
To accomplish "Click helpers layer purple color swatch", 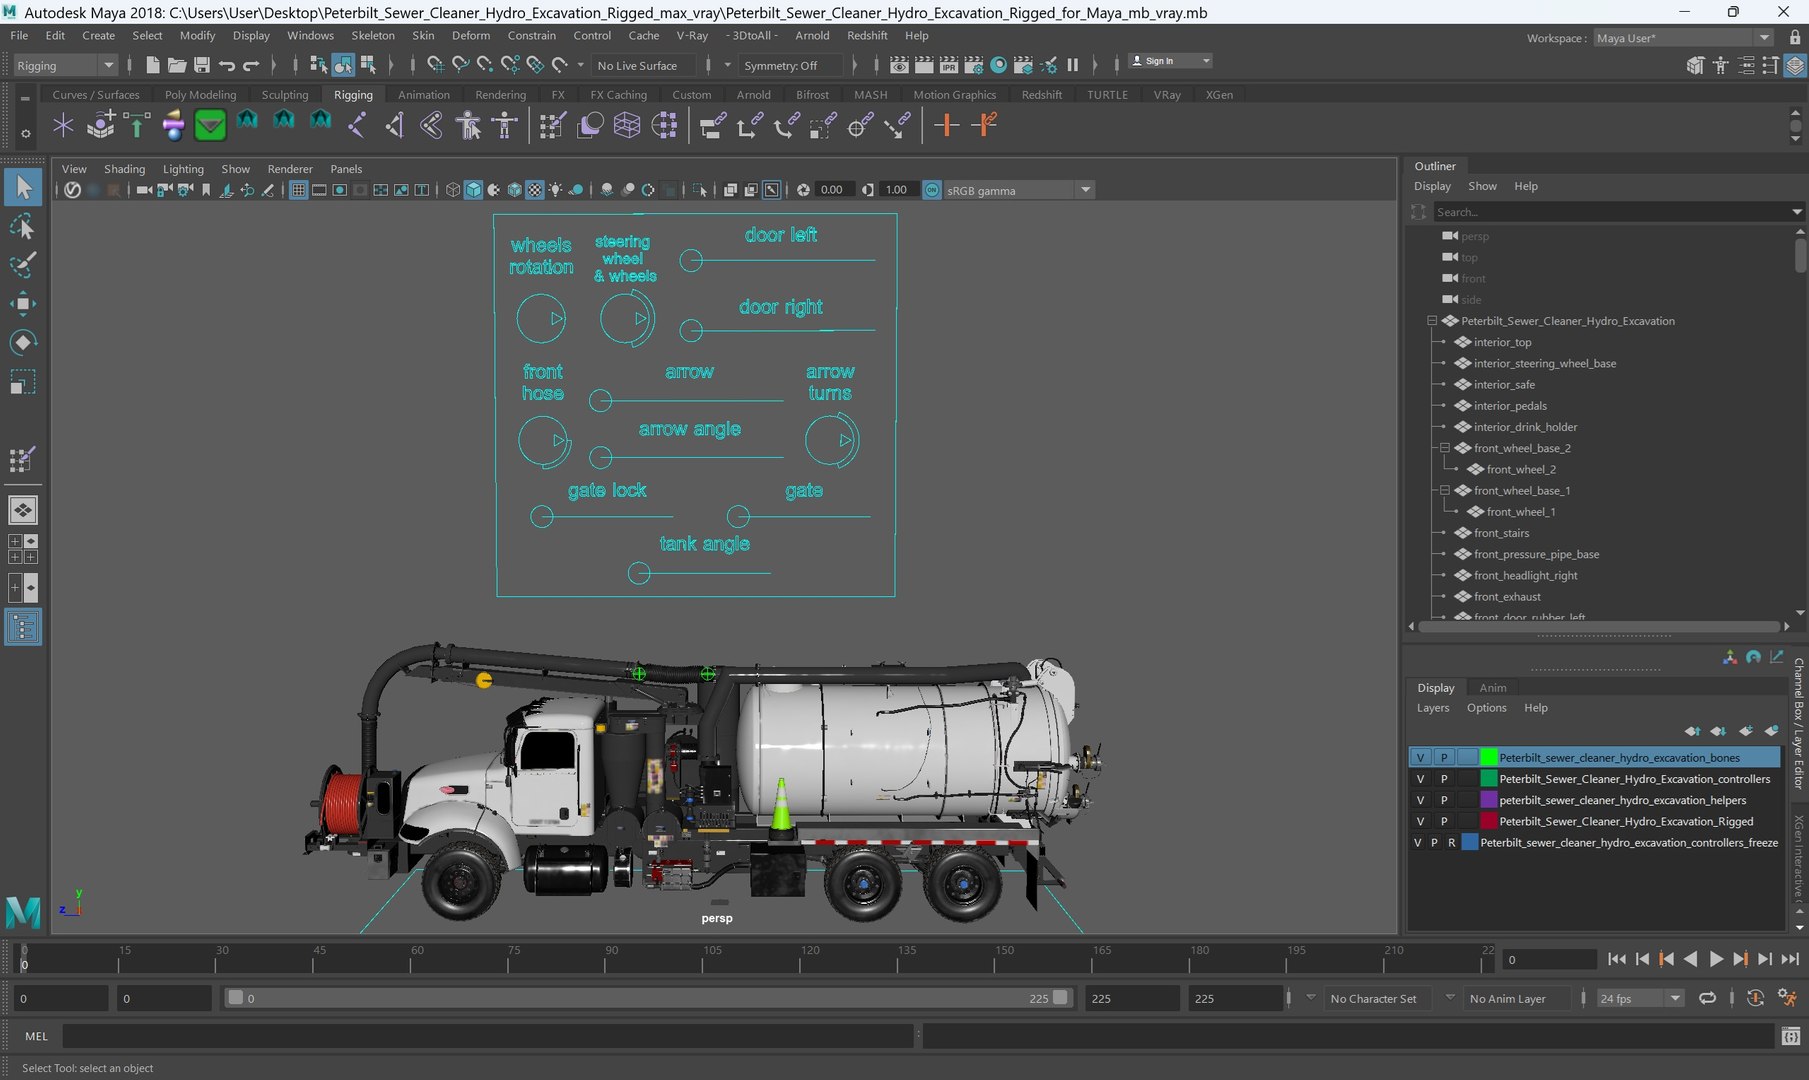I will click(1488, 800).
